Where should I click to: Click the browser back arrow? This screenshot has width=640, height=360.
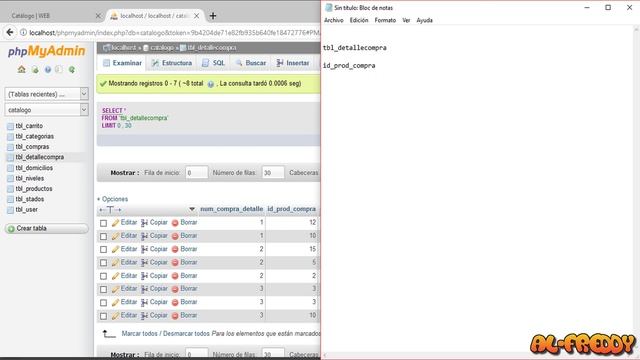(10, 32)
